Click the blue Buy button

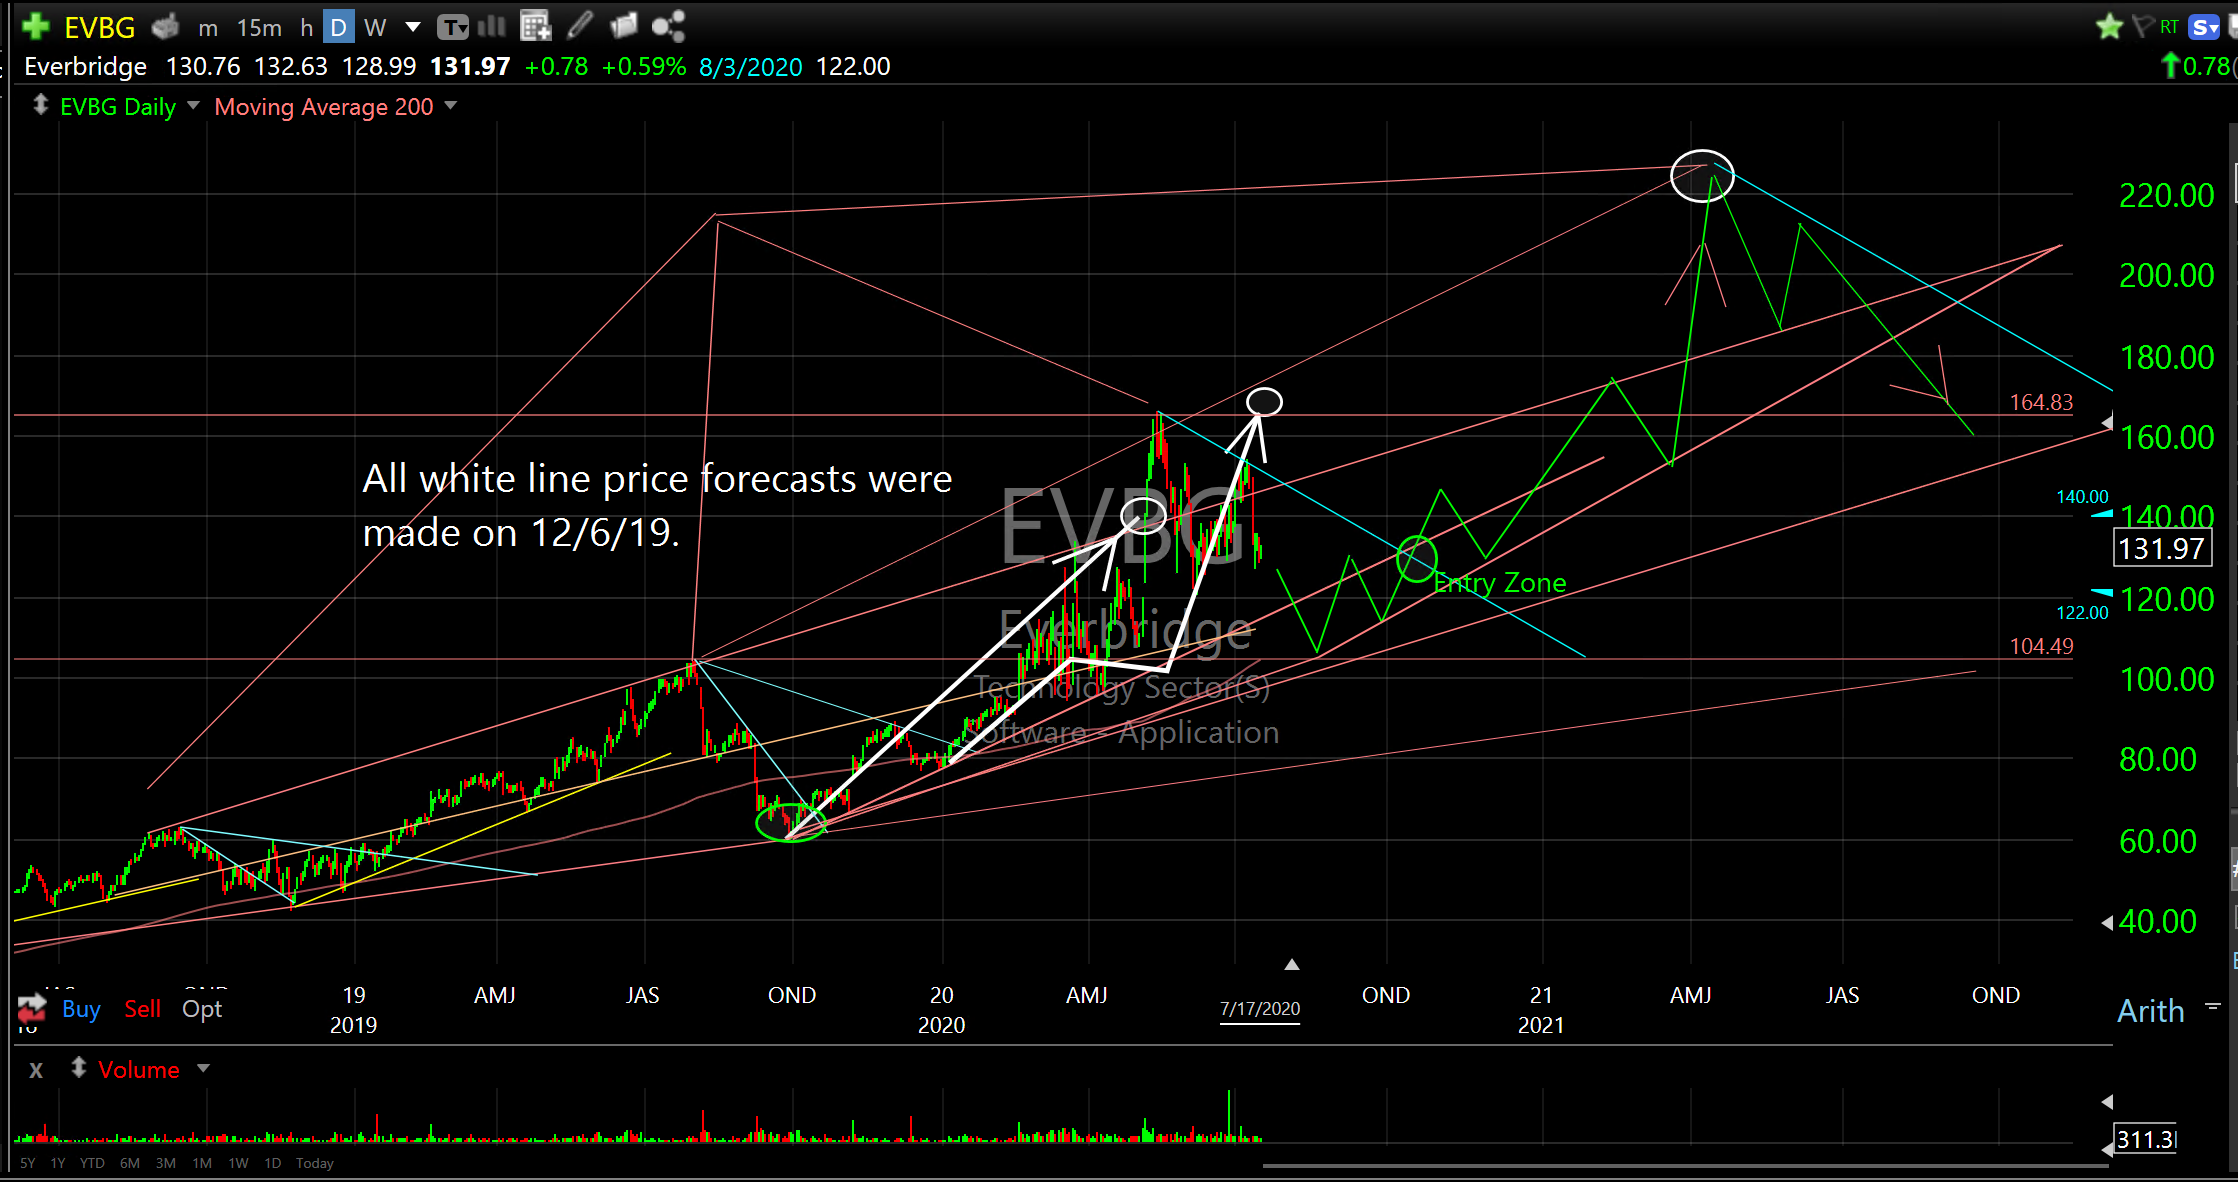81,1009
